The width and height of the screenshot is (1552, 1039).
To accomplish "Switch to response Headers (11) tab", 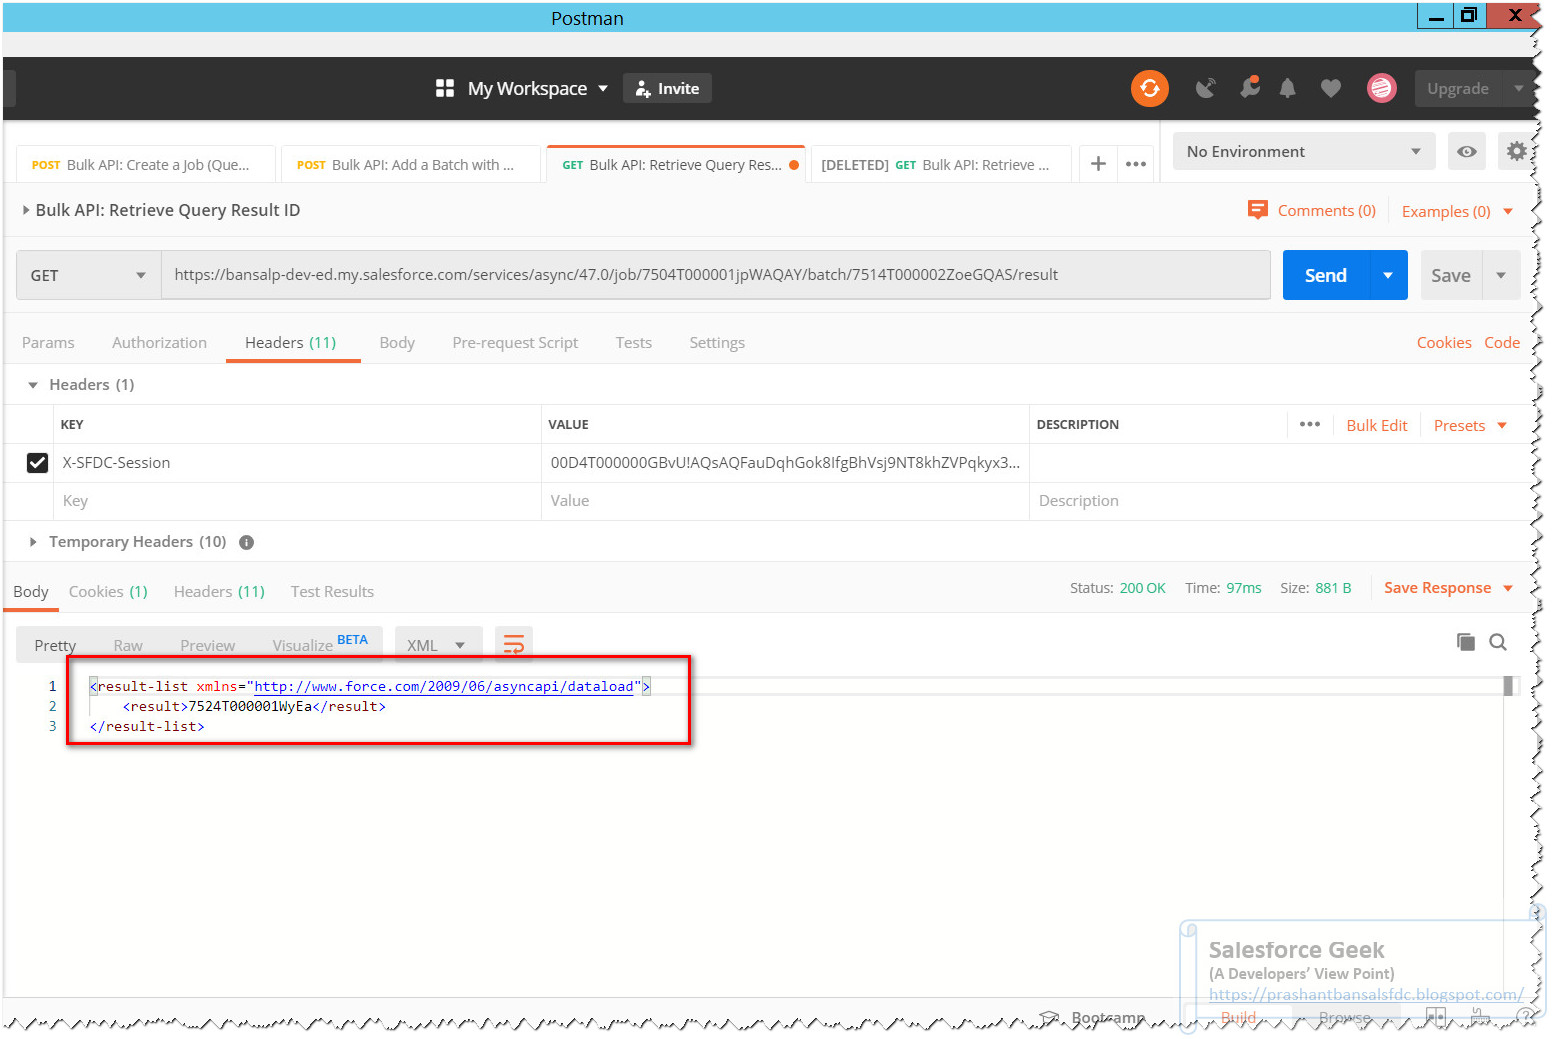I will coord(219,591).
